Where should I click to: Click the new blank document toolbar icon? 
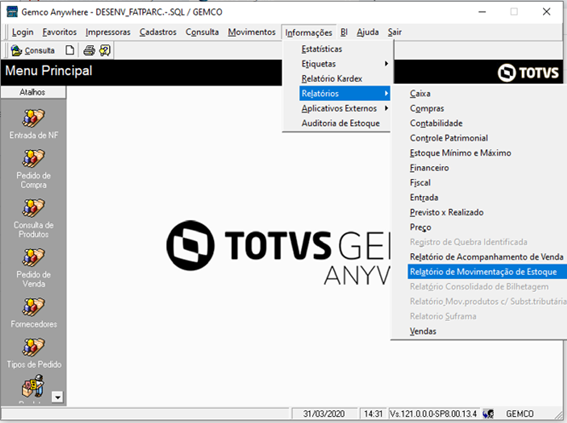point(70,50)
